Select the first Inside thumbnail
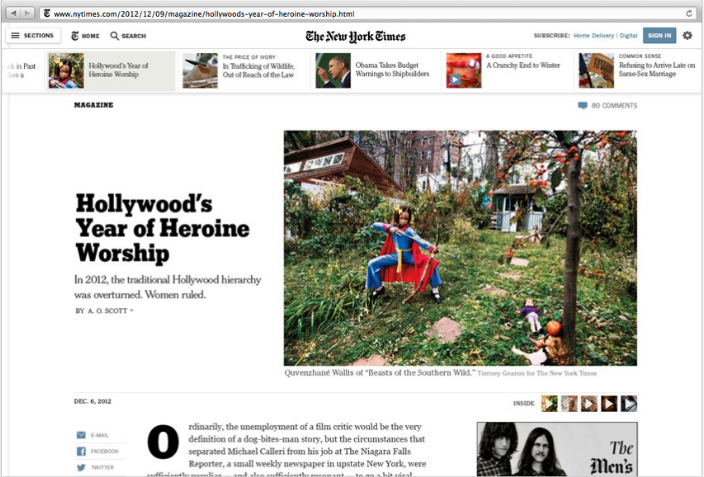 (x=549, y=403)
